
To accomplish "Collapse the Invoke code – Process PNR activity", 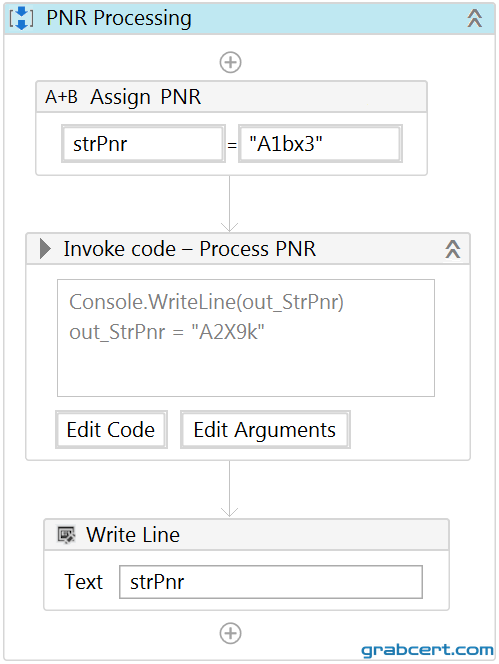I will click(x=452, y=249).
